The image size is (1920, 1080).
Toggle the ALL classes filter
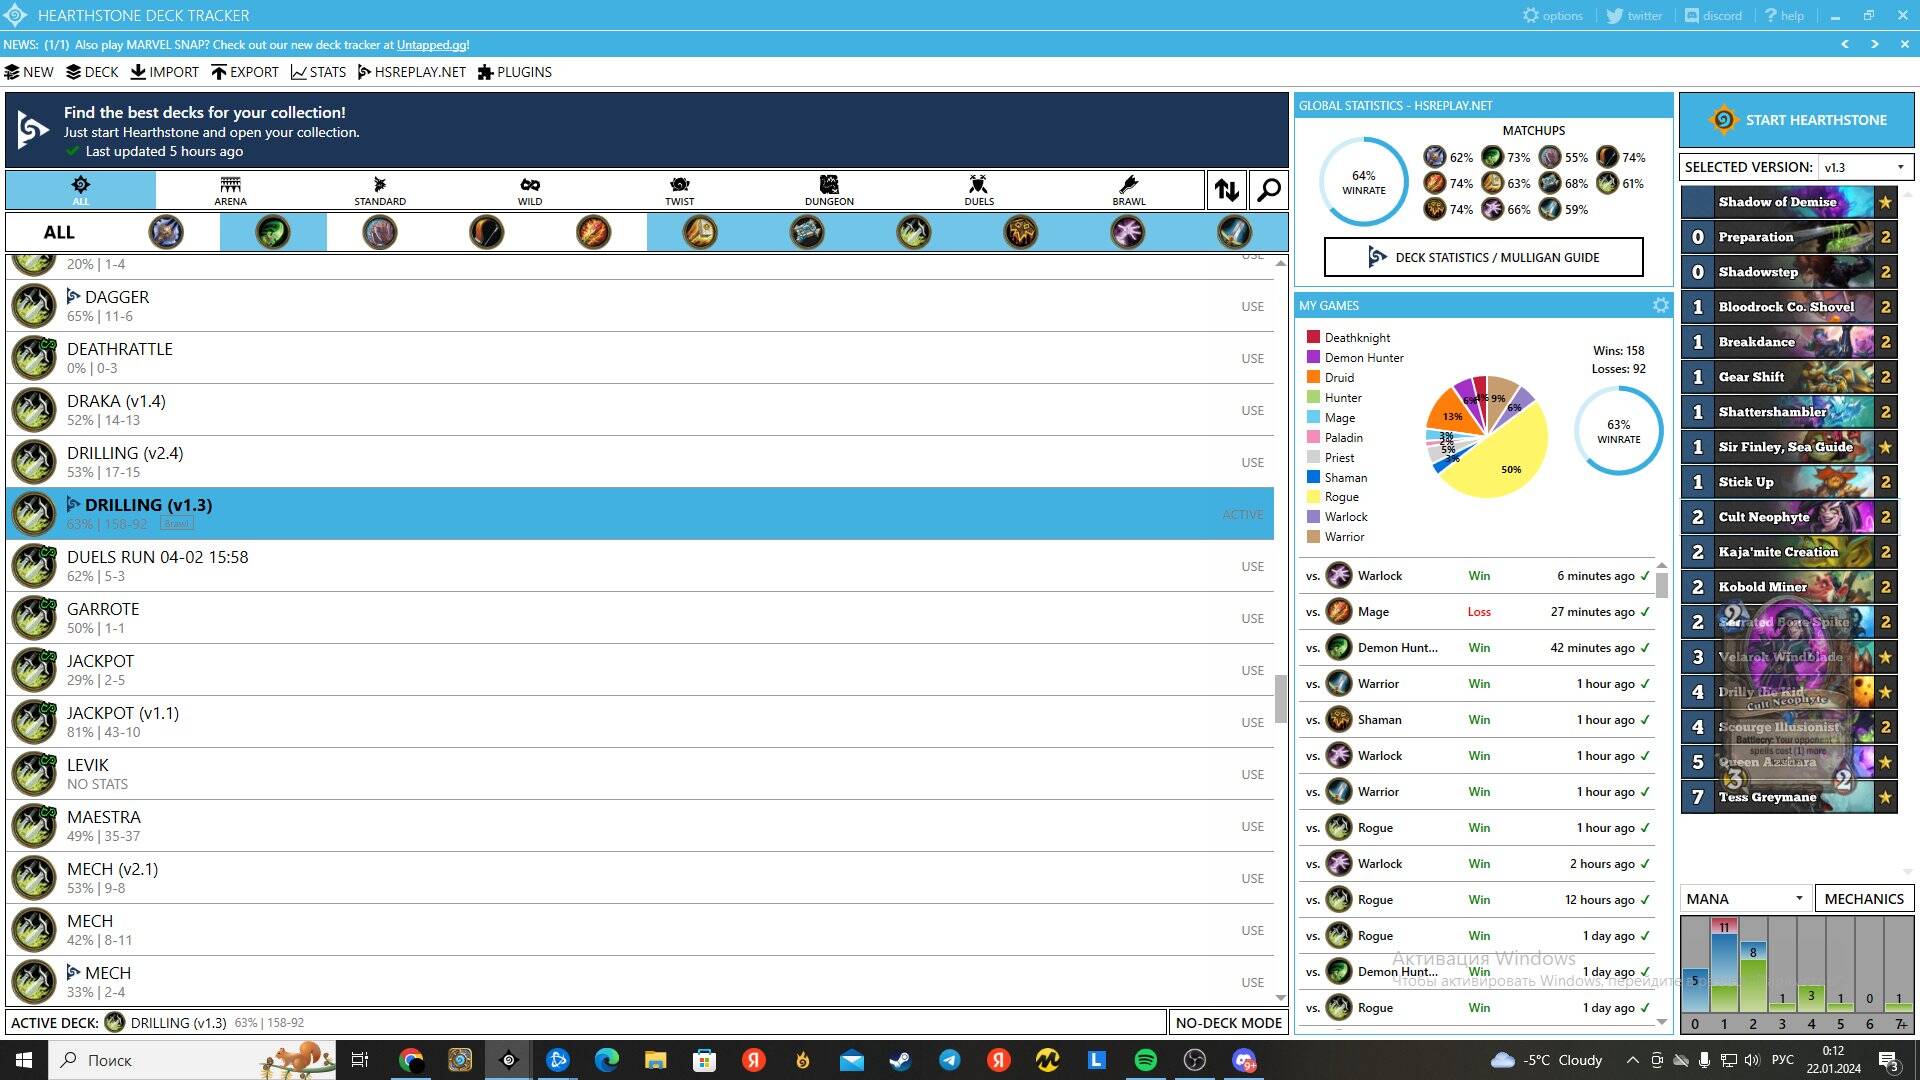tap(59, 232)
